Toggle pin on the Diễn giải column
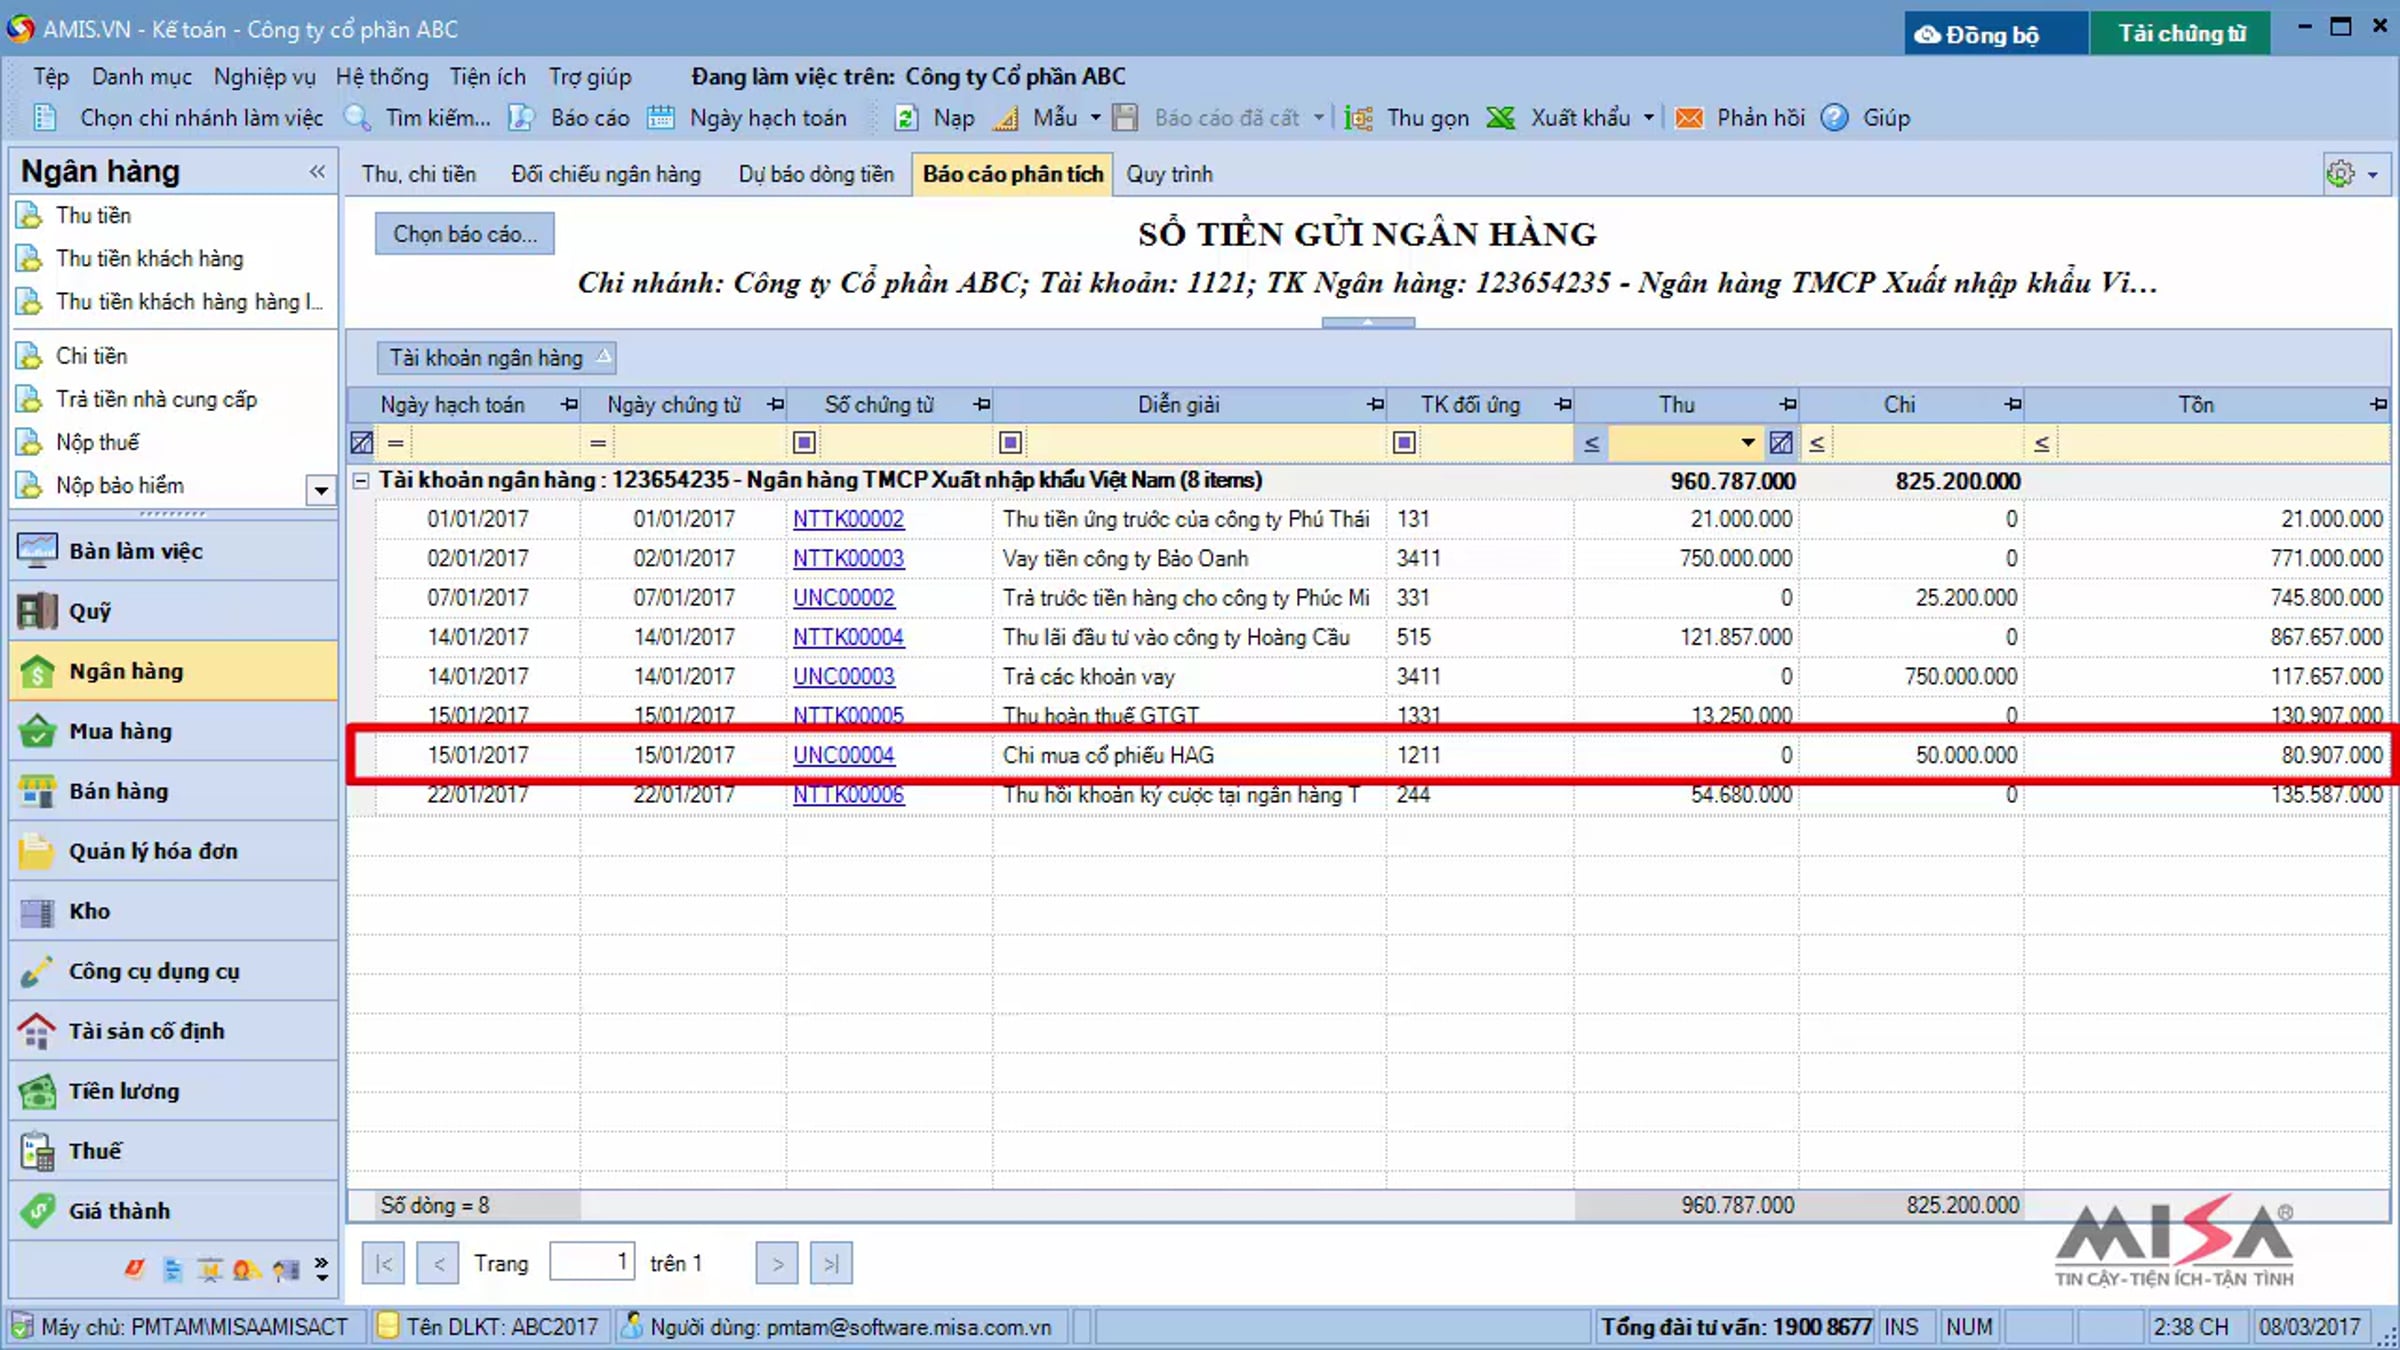The width and height of the screenshot is (2400, 1350). (1375, 405)
